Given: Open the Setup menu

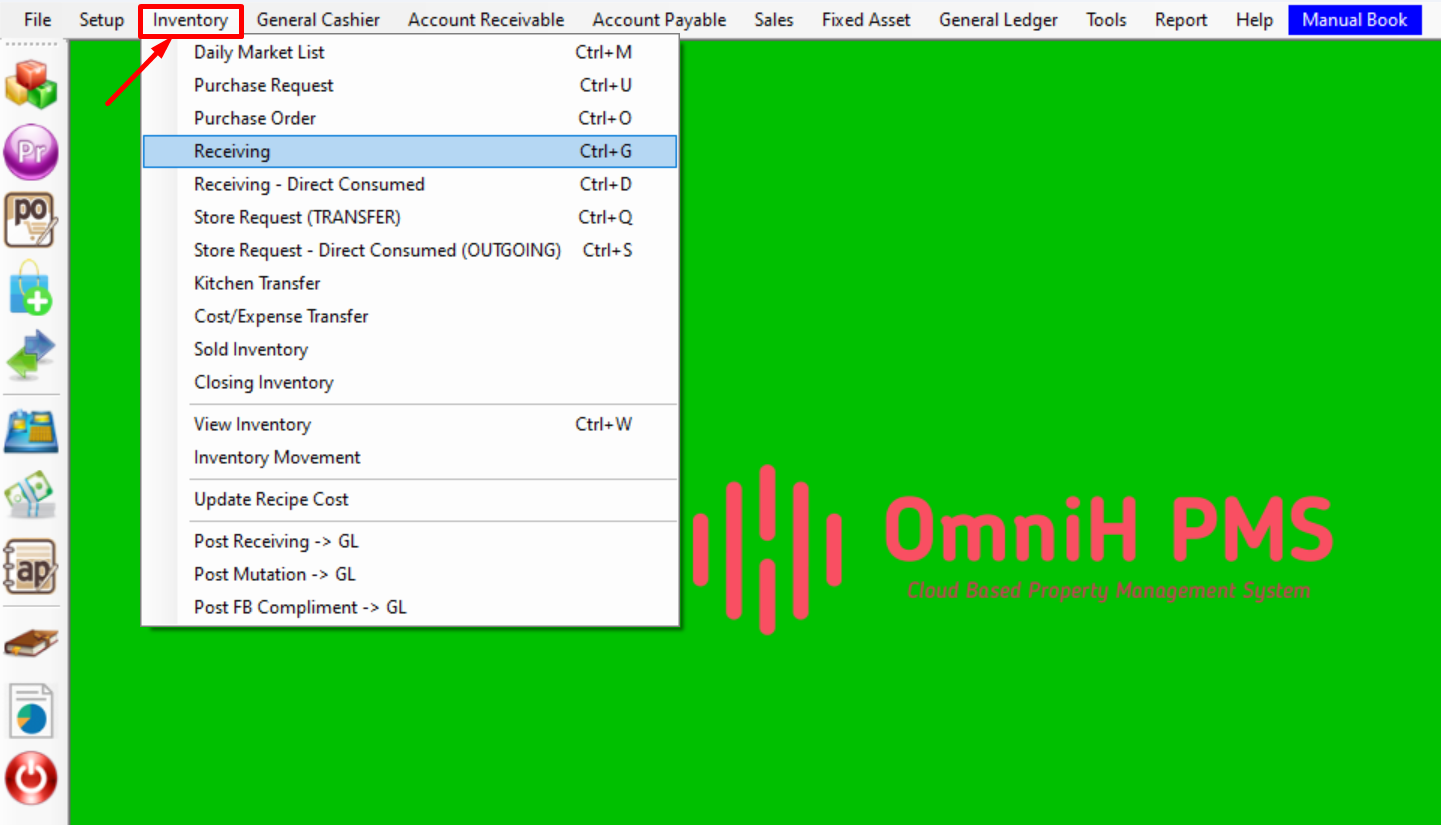Looking at the screenshot, I should pyautogui.click(x=102, y=20).
